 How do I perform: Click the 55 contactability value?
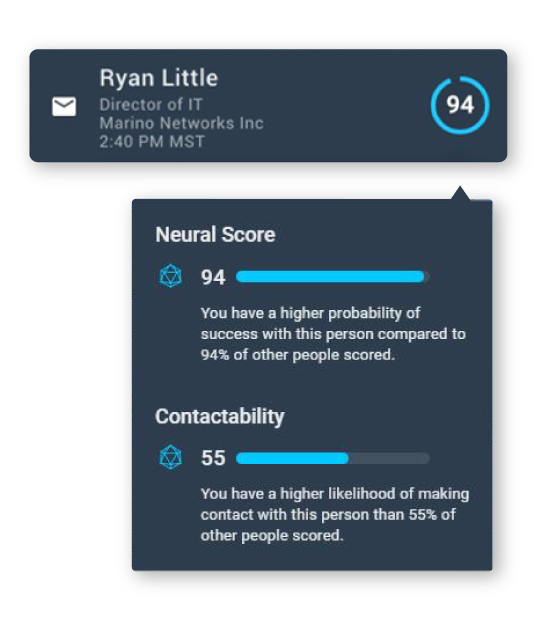(213, 458)
